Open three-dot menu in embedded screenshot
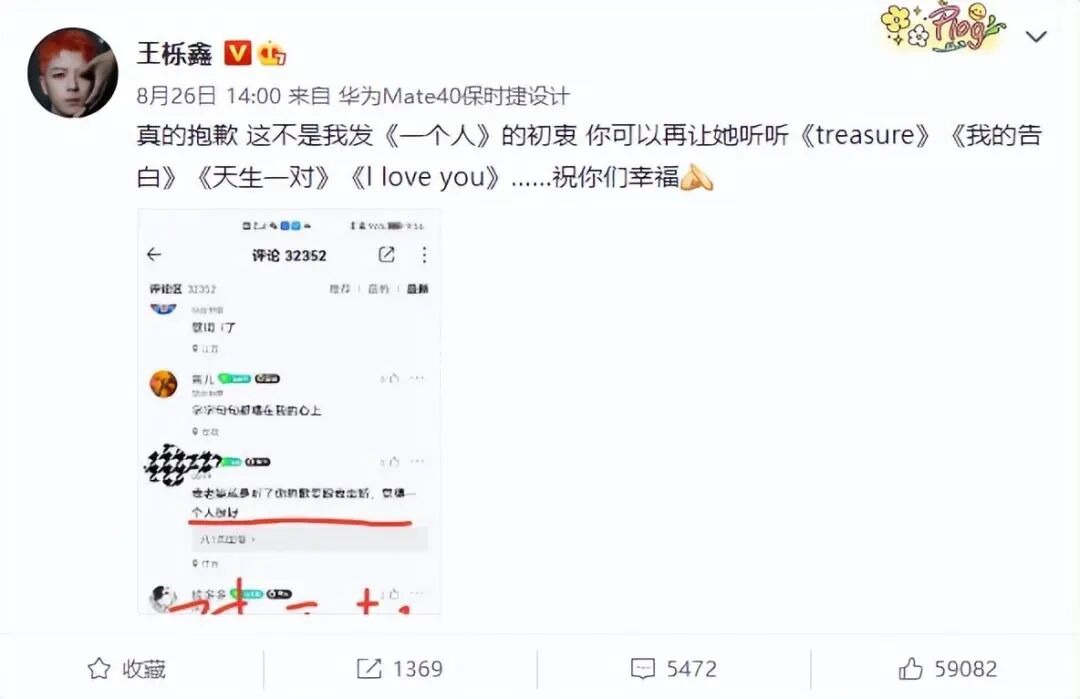Viewport: 1080px width, 699px height. tap(424, 255)
